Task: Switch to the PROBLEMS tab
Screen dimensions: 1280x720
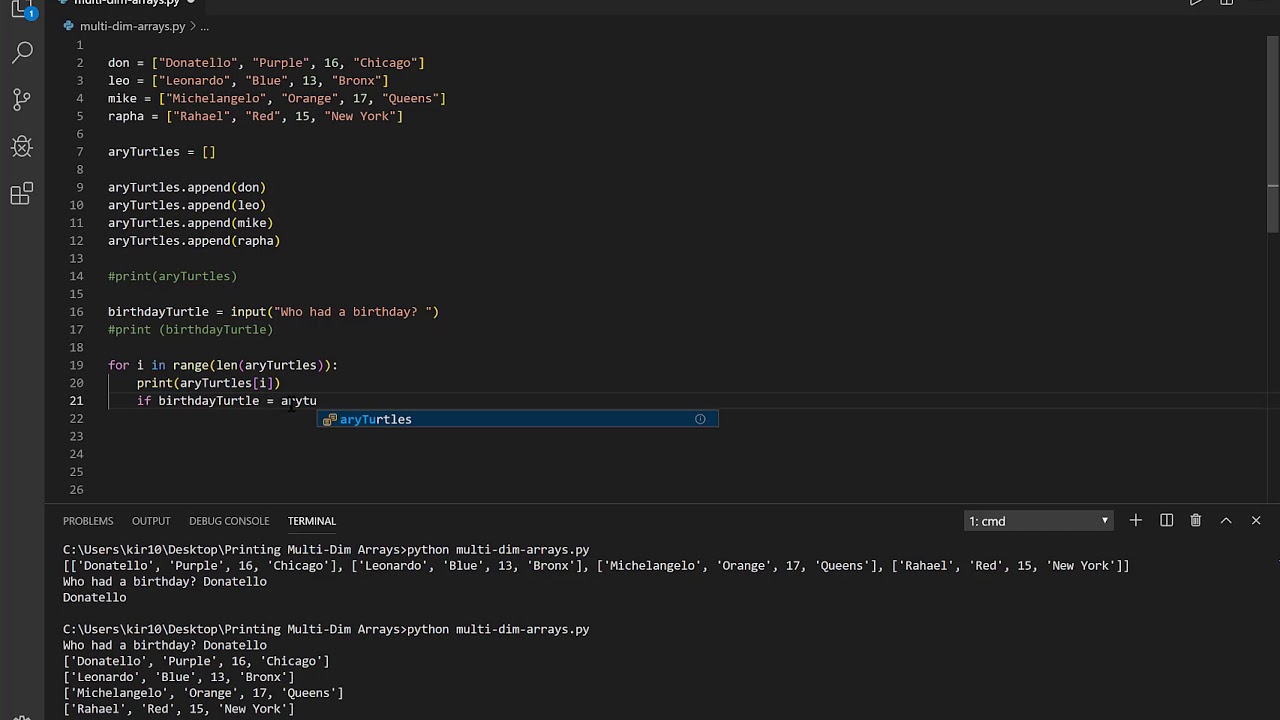Action: [88, 521]
